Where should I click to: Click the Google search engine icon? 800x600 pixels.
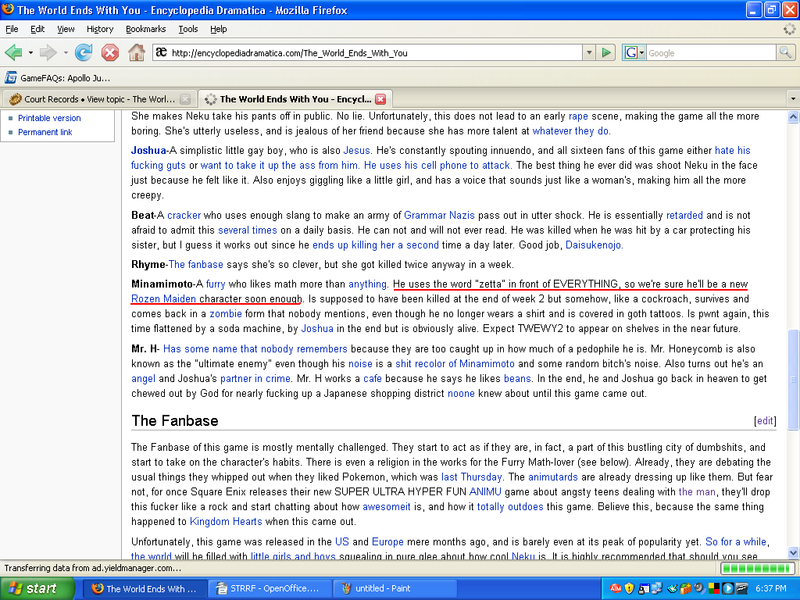point(631,53)
